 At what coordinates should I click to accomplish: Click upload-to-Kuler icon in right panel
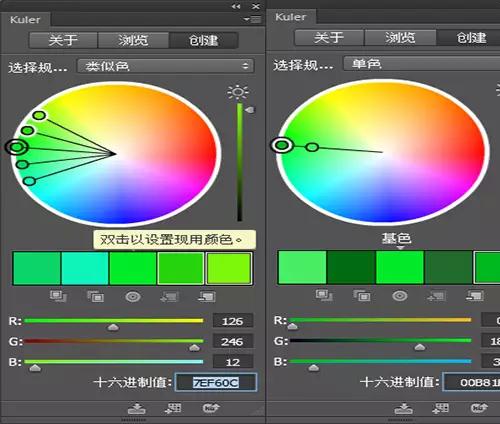(x=479, y=408)
